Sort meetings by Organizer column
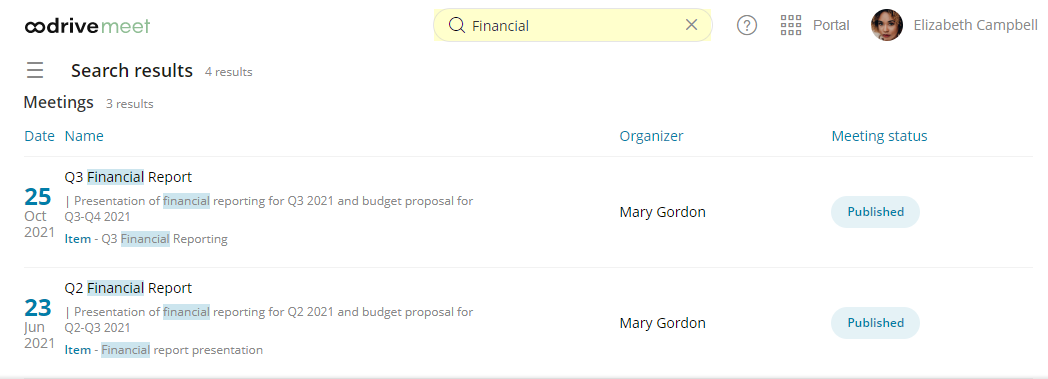 651,136
